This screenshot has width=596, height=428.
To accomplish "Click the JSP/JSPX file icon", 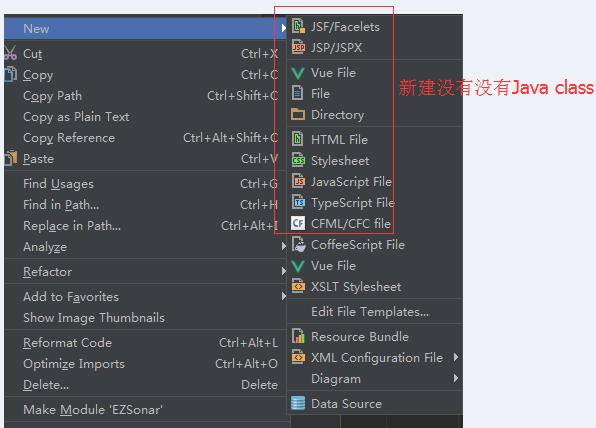I will click(298, 48).
